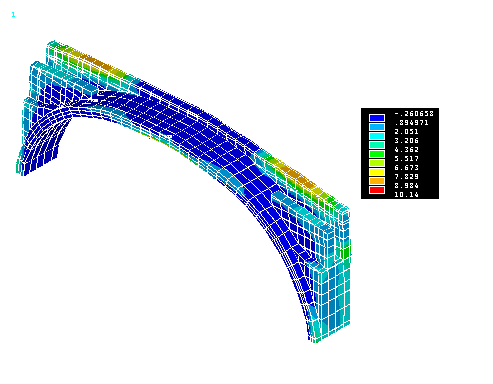Click the light blue .894971 legend swatch
Screen dimensions: 493x384
pyautogui.click(x=377, y=127)
